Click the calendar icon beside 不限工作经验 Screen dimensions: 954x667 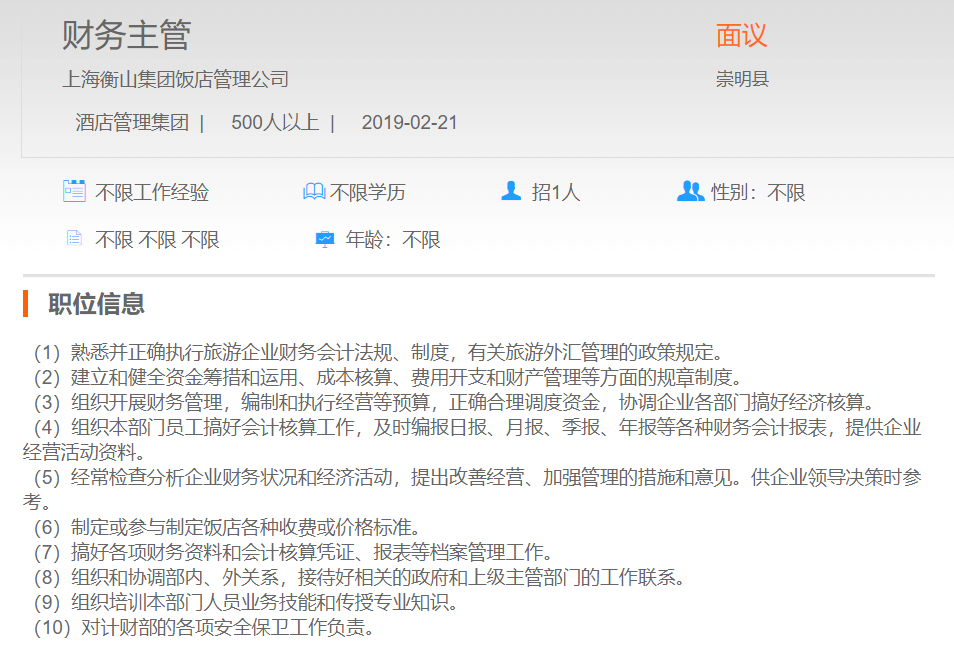tap(74, 191)
